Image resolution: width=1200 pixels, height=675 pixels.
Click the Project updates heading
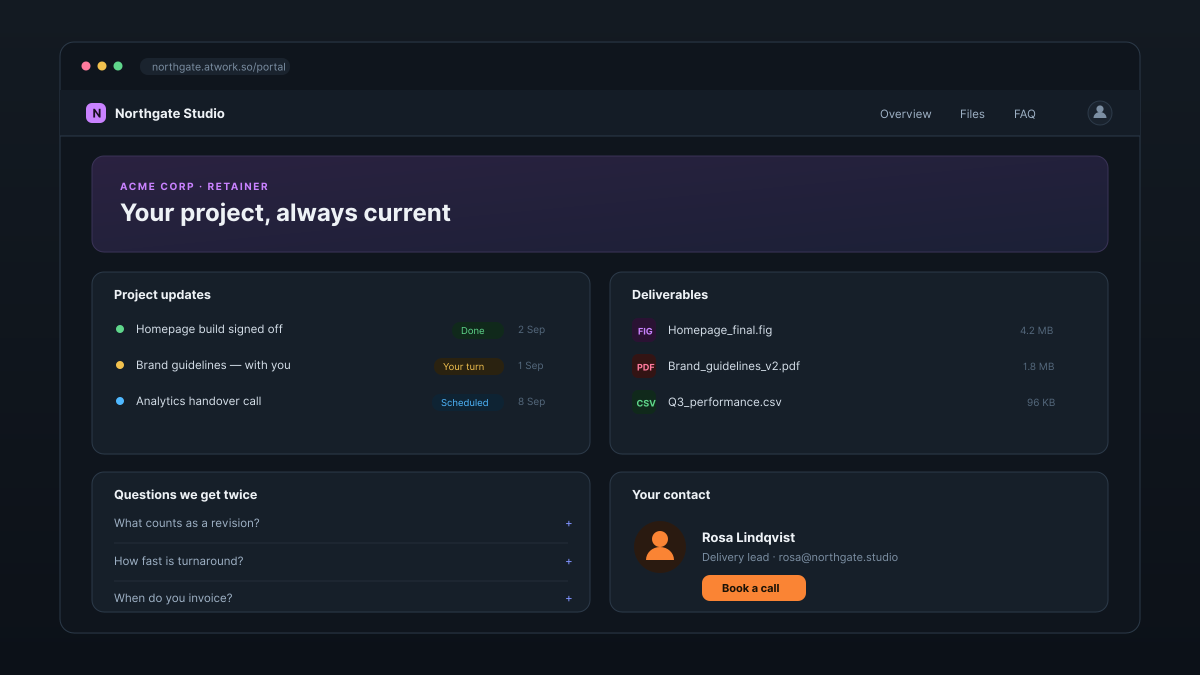click(162, 295)
